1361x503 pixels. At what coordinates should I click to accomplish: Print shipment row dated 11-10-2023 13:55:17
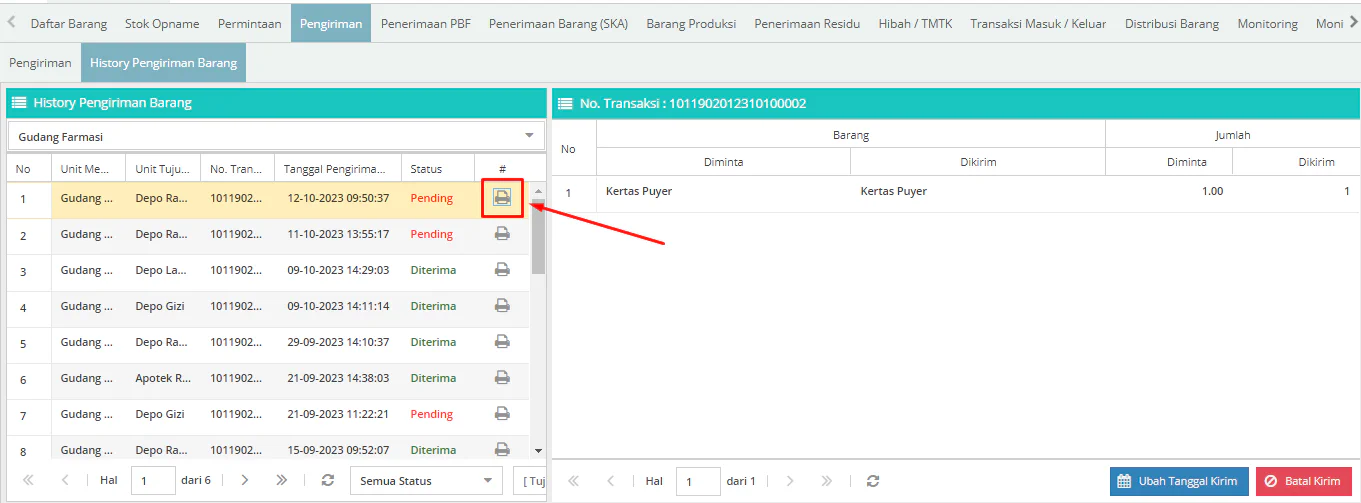click(x=502, y=234)
